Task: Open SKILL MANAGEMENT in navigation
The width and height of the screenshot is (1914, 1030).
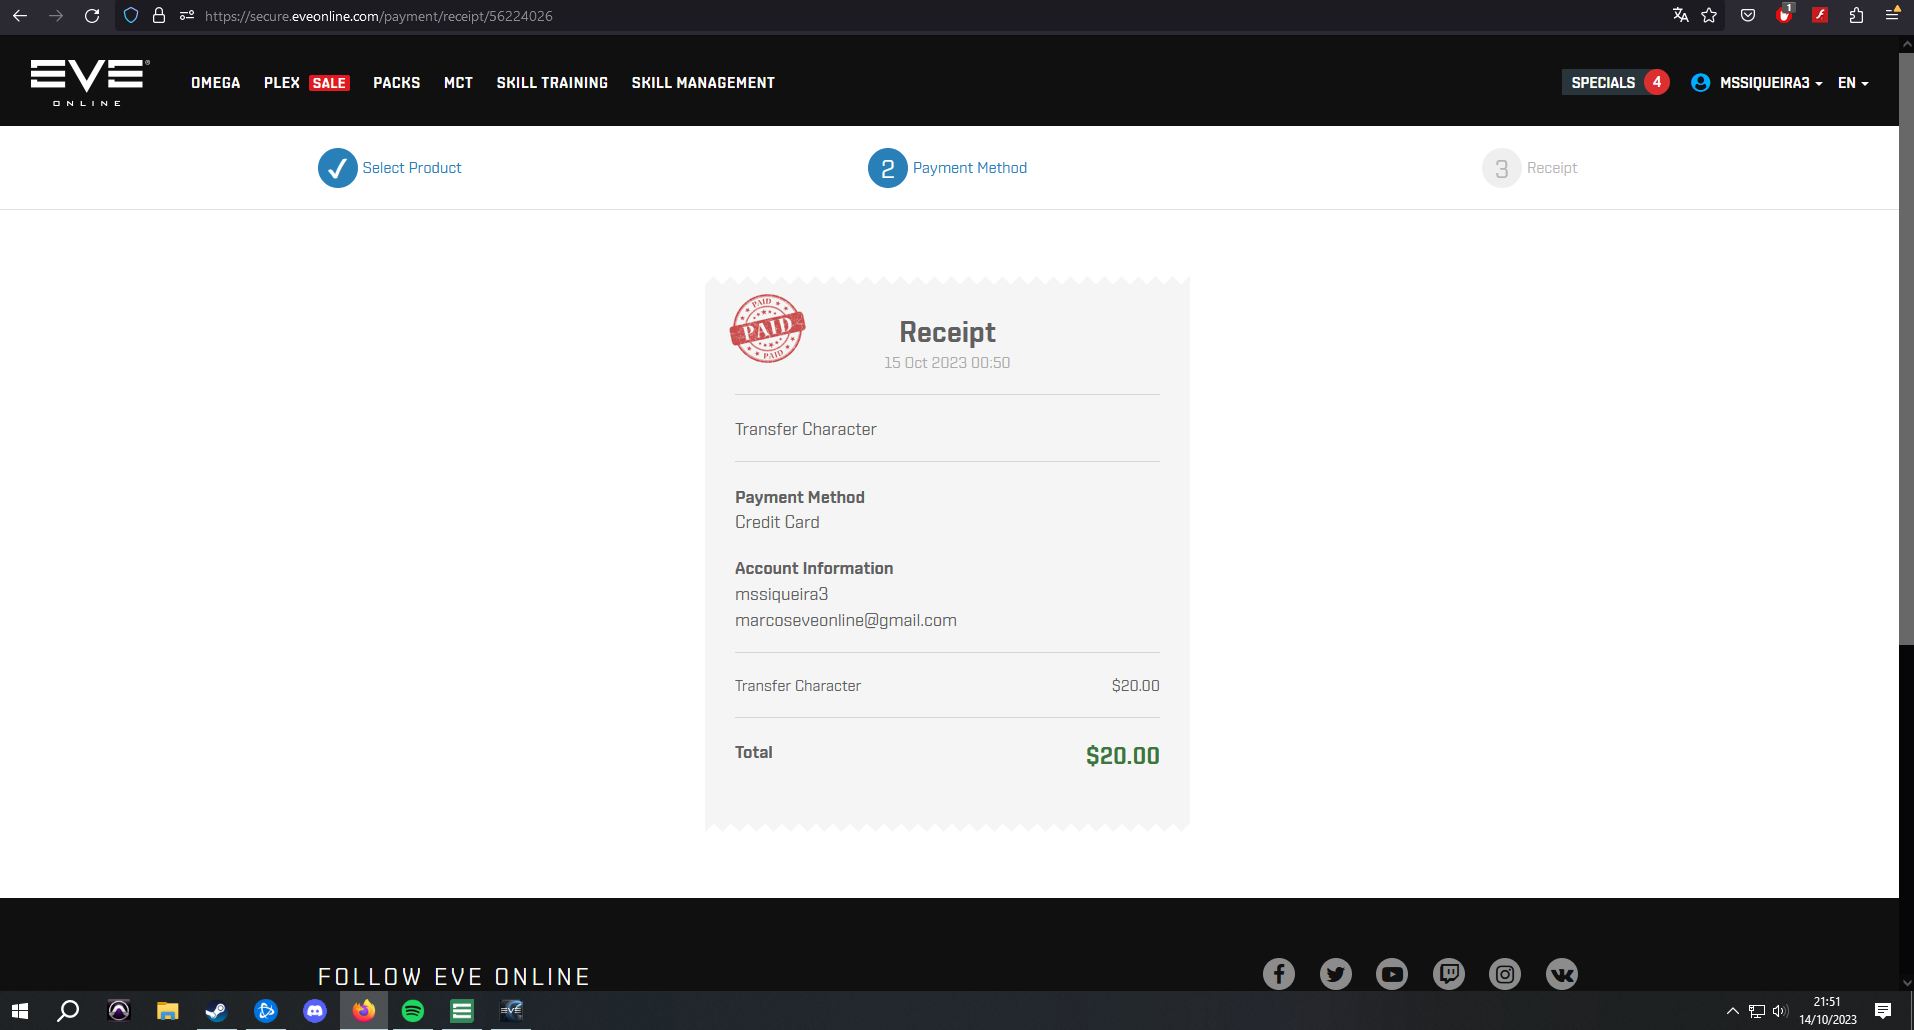Action: pos(703,83)
